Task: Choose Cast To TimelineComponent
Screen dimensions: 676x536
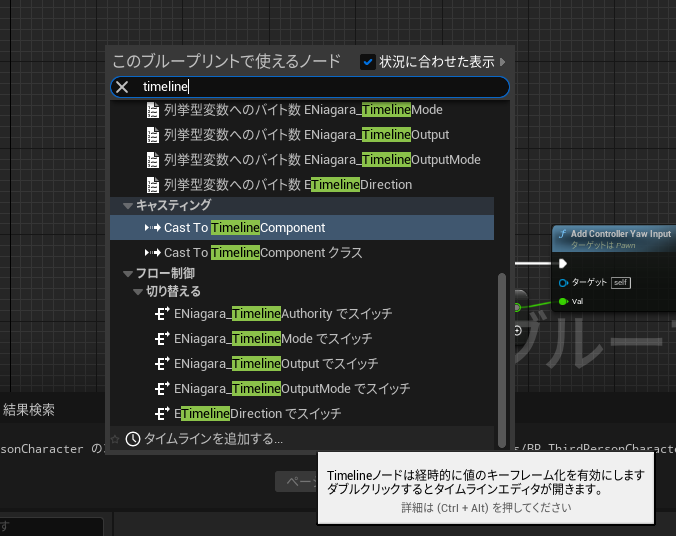Action: click(x=302, y=228)
